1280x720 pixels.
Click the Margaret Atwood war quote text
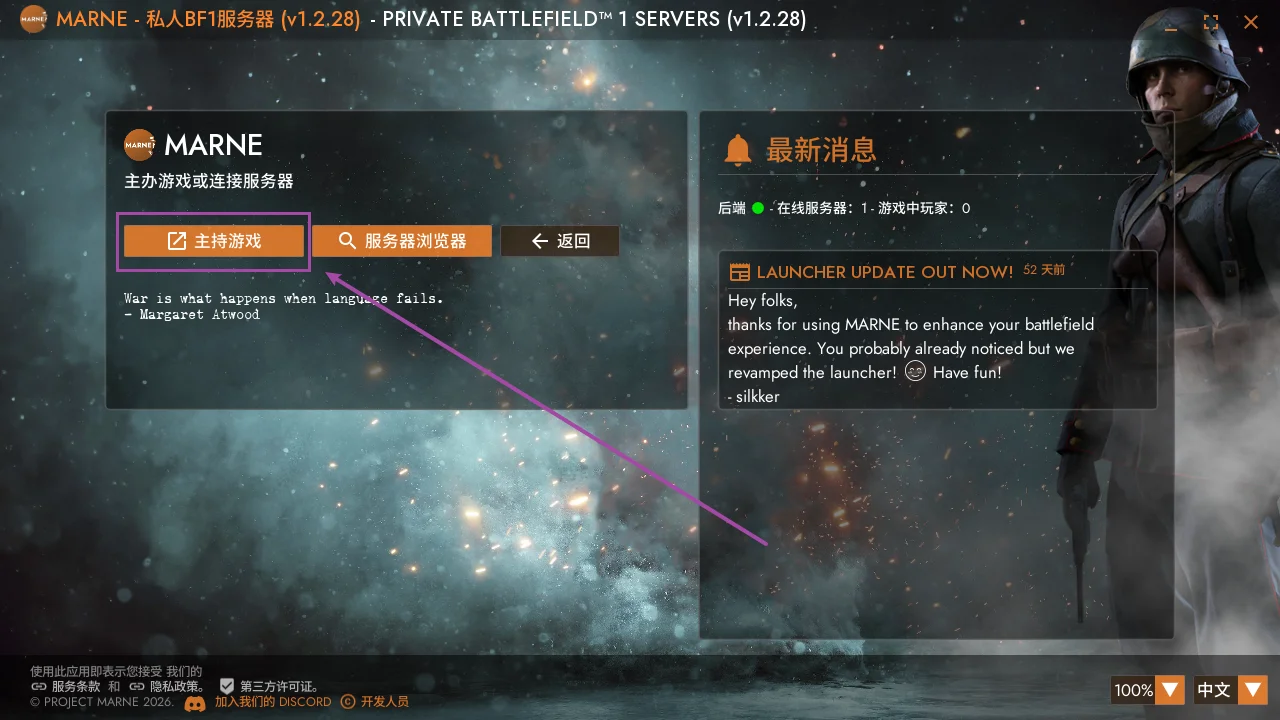(283, 306)
